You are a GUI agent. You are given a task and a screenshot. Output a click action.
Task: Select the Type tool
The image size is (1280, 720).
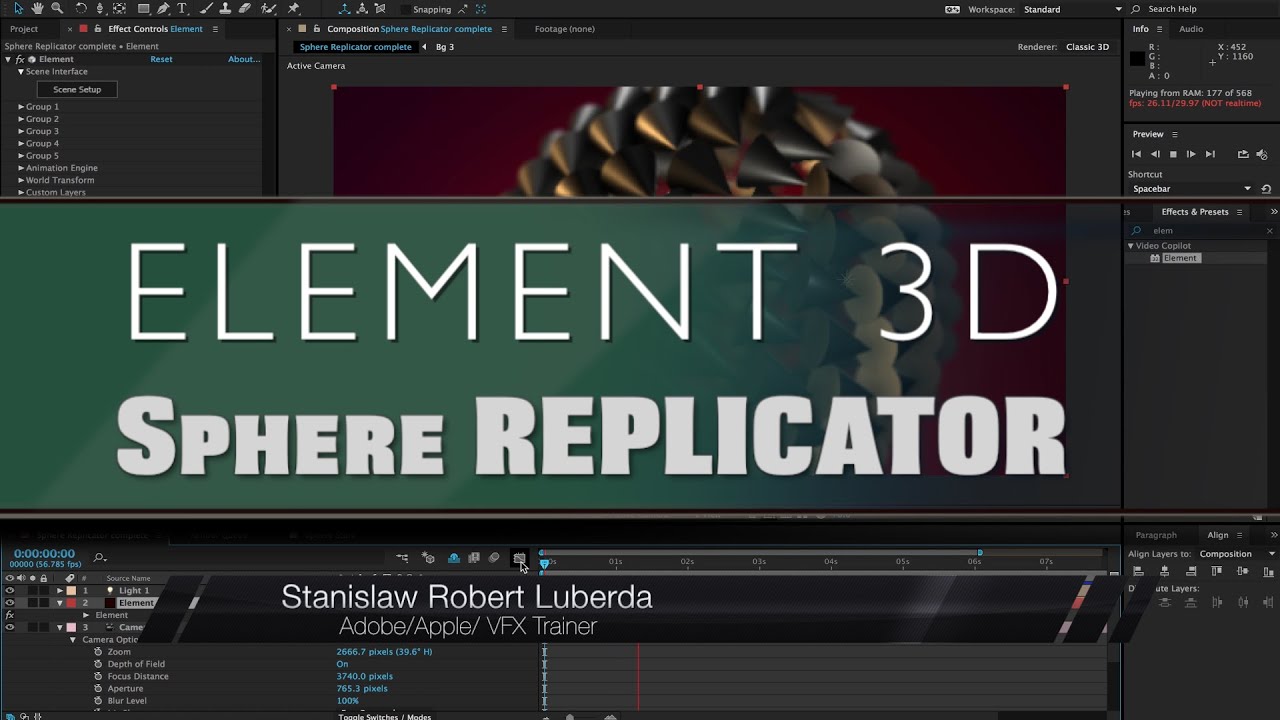pos(183,9)
